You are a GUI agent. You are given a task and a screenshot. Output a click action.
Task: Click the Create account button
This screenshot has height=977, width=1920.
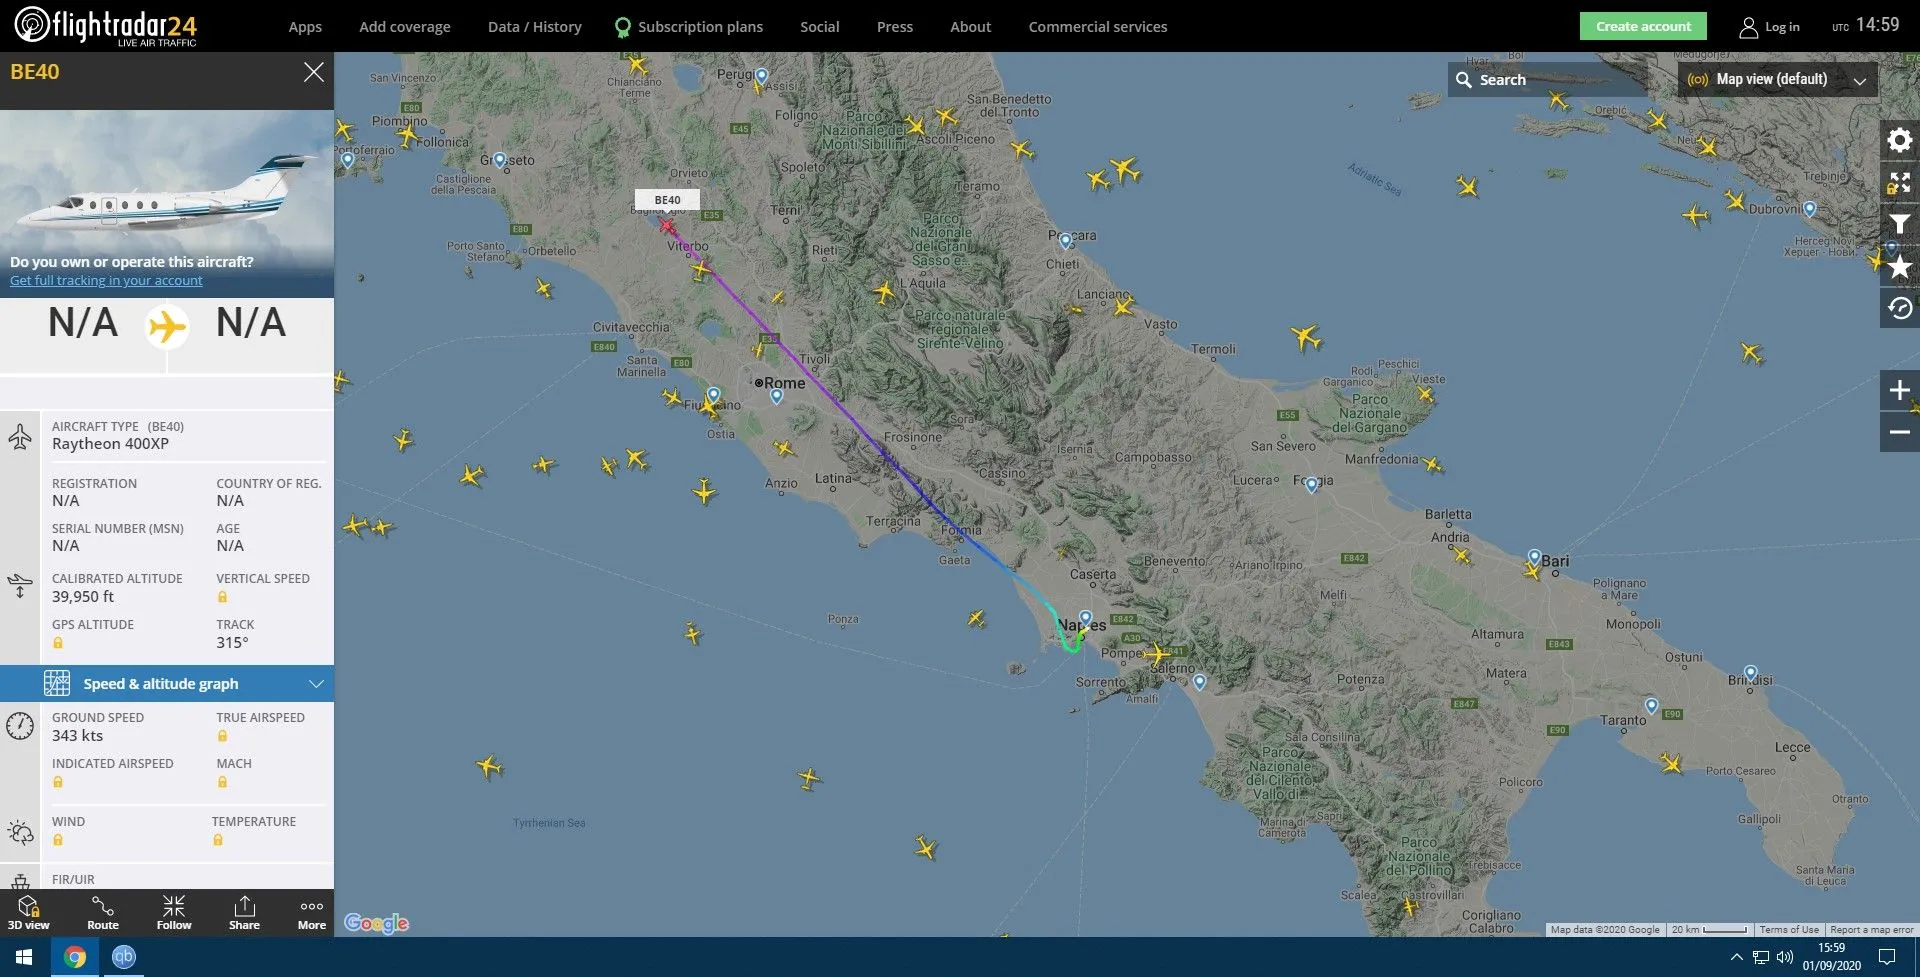pyautogui.click(x=1643, y=27)
